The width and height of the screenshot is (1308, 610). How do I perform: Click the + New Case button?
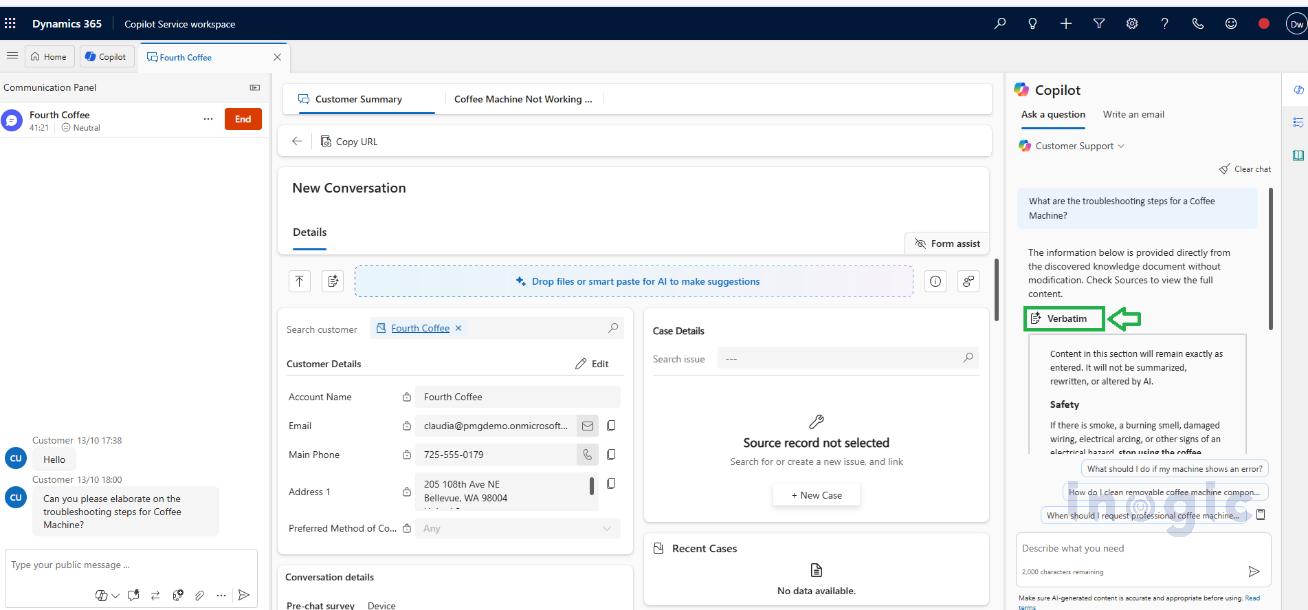pos(816,495)
